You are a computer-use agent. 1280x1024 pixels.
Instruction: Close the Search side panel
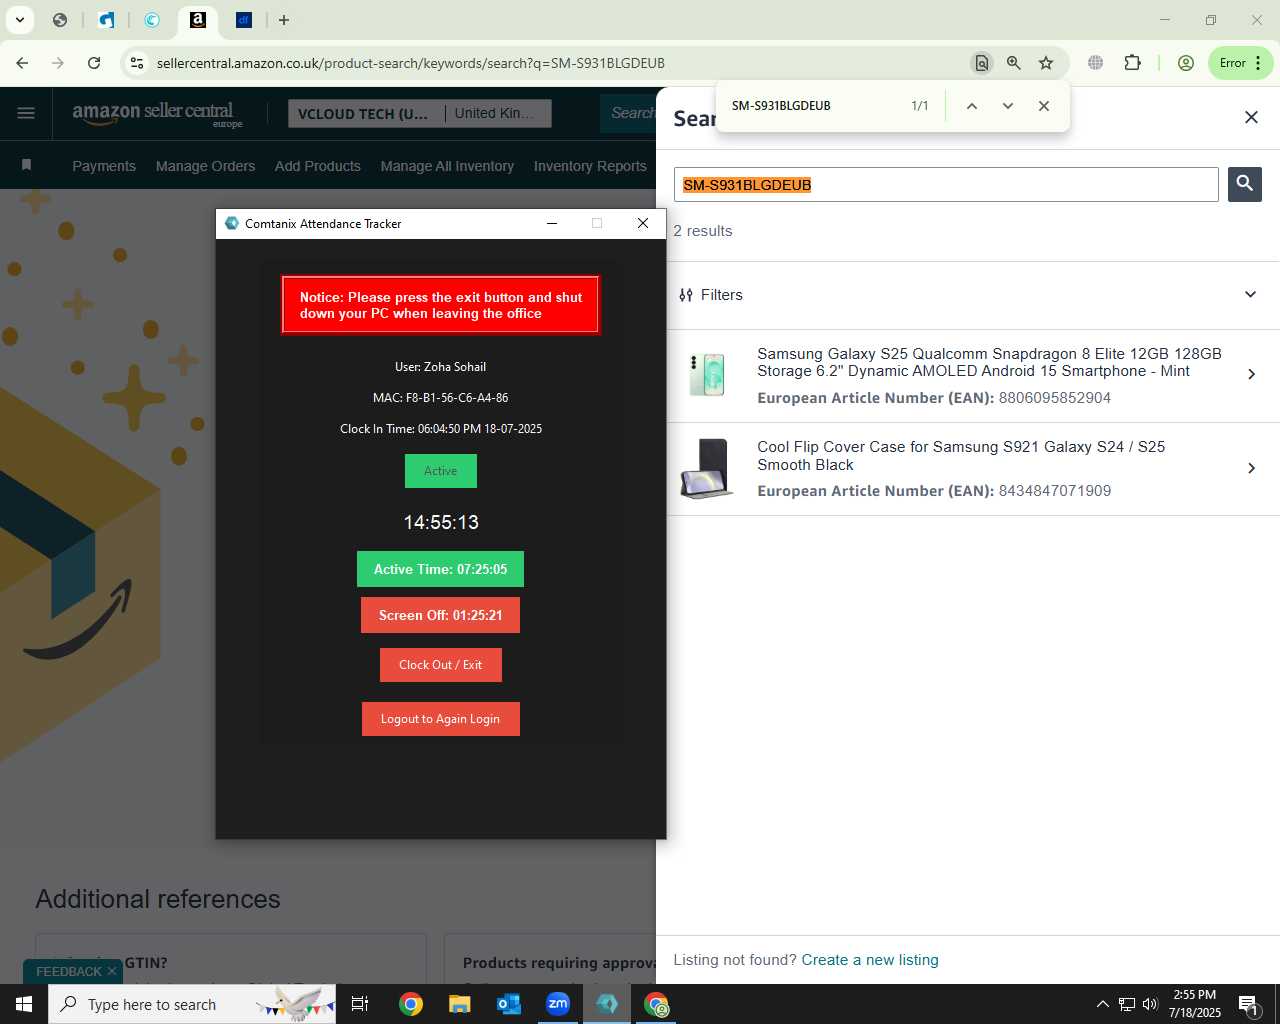[1251, 118]
